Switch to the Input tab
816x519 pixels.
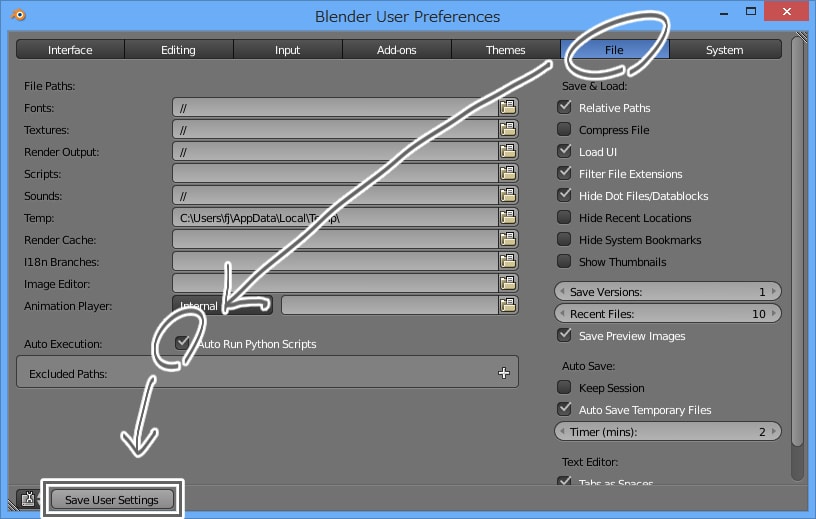288,50
